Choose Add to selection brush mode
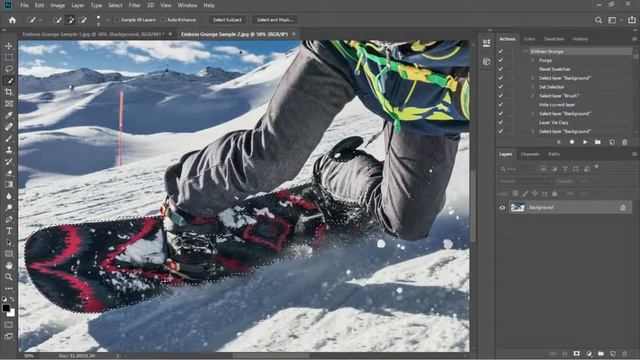The width and height of the screenshot is (640, 360). (x=70, y=20)
